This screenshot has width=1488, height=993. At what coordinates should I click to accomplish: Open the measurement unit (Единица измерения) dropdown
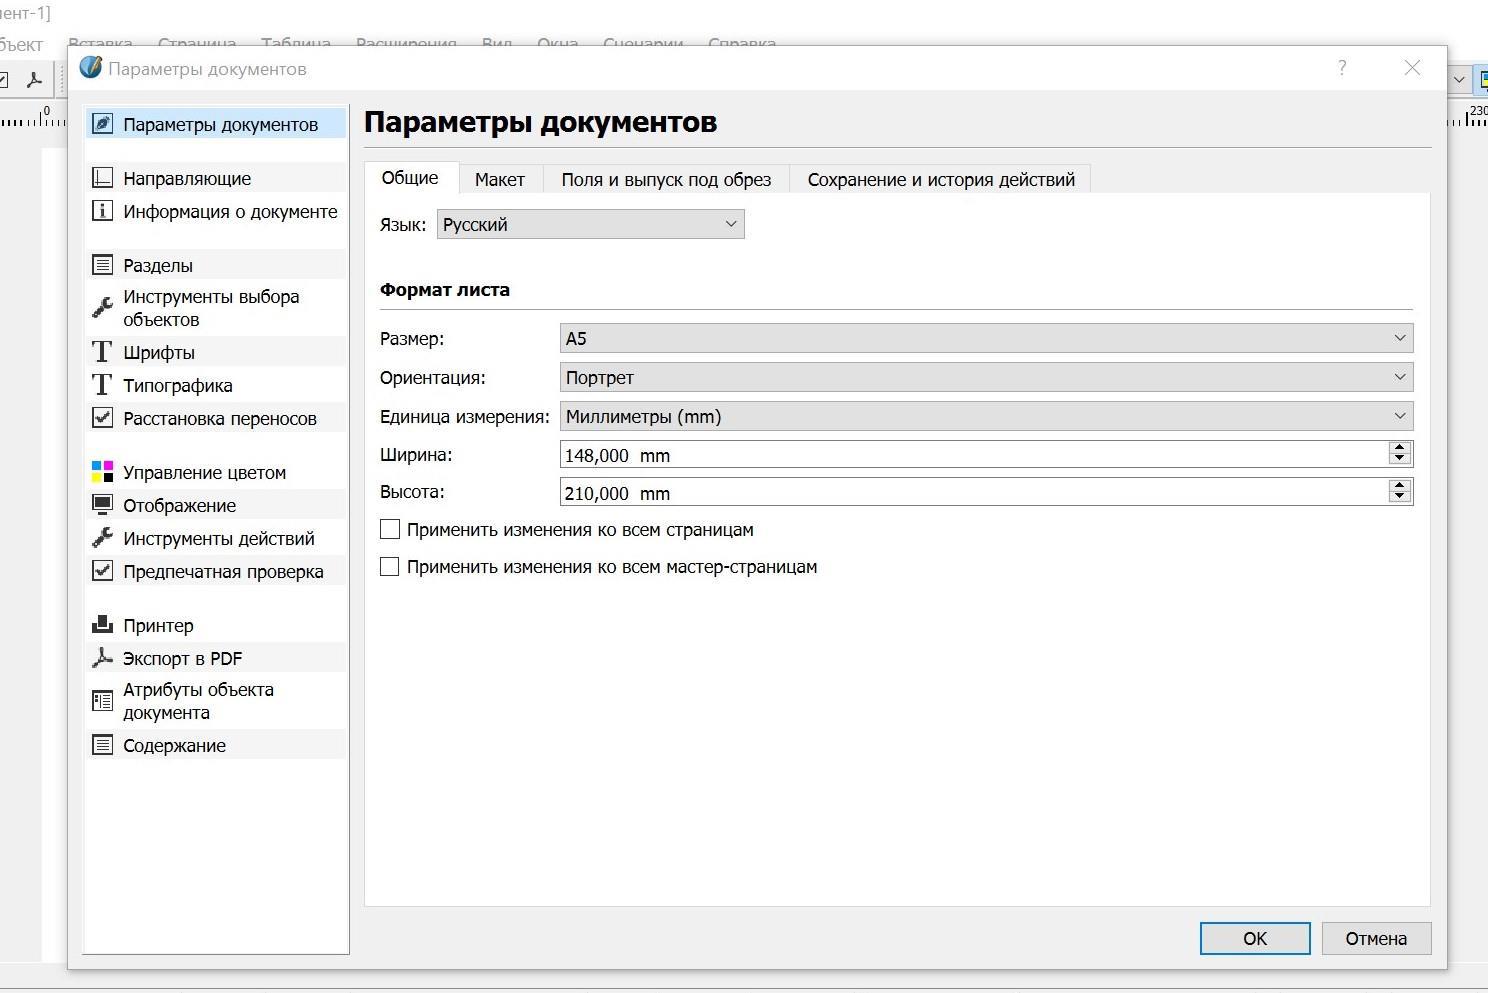[985, 416]
